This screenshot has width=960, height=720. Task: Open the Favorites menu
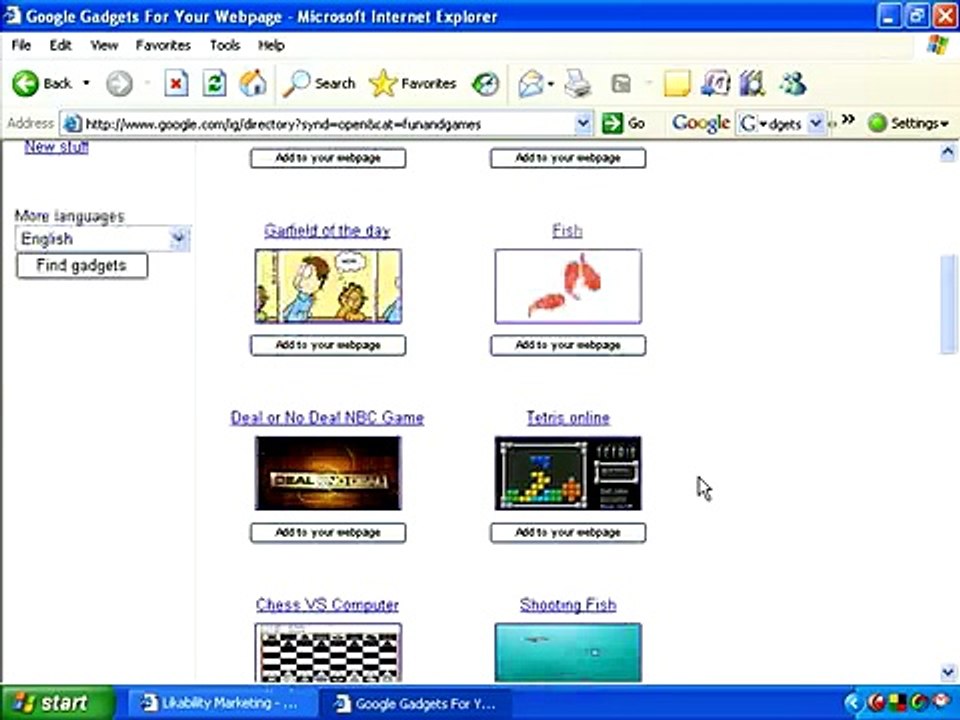click(163, 45)
